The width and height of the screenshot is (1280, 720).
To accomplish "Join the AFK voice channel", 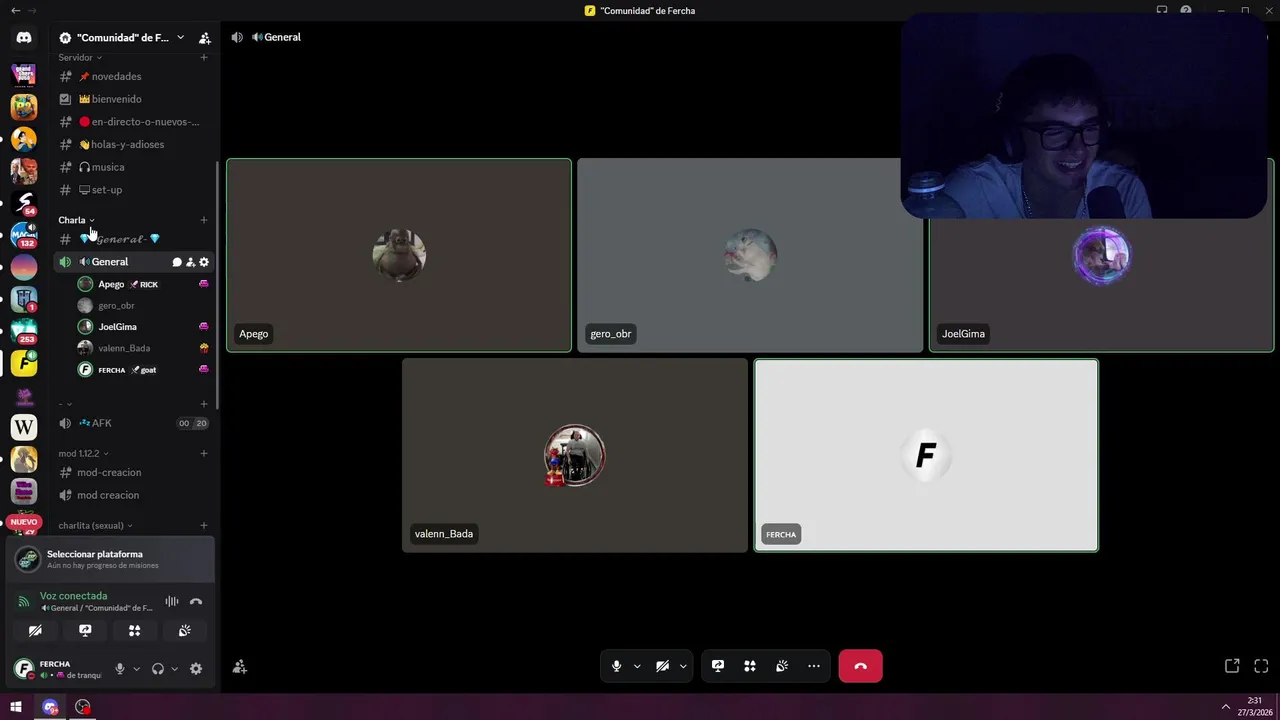I will (x=134, y=423).
